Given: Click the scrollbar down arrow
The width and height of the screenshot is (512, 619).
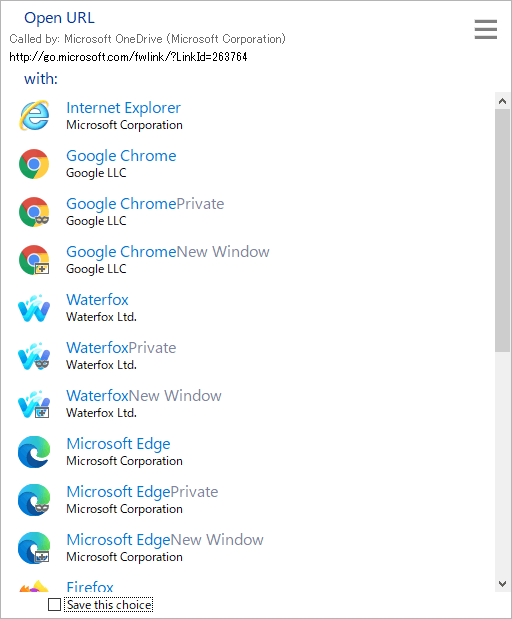Looking at the screenshot, I should click(502, 584).
